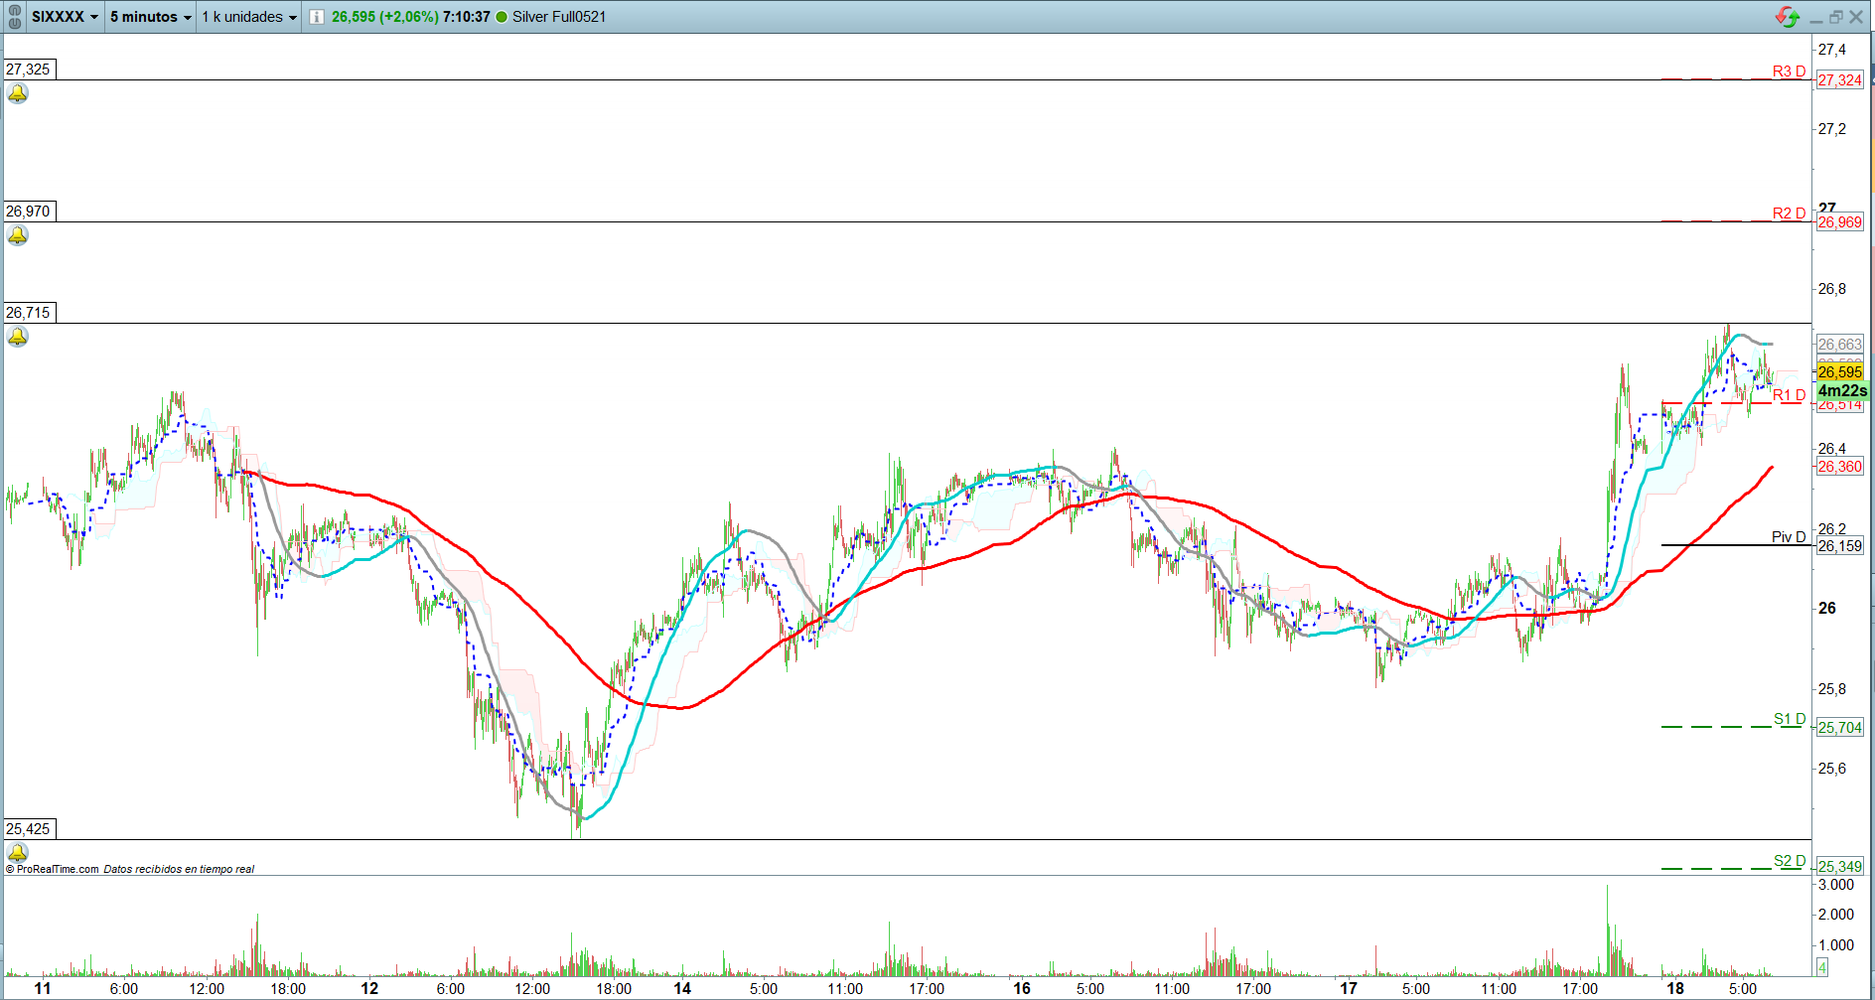Click the red-green trading arrows icon

pos(1786,17)
